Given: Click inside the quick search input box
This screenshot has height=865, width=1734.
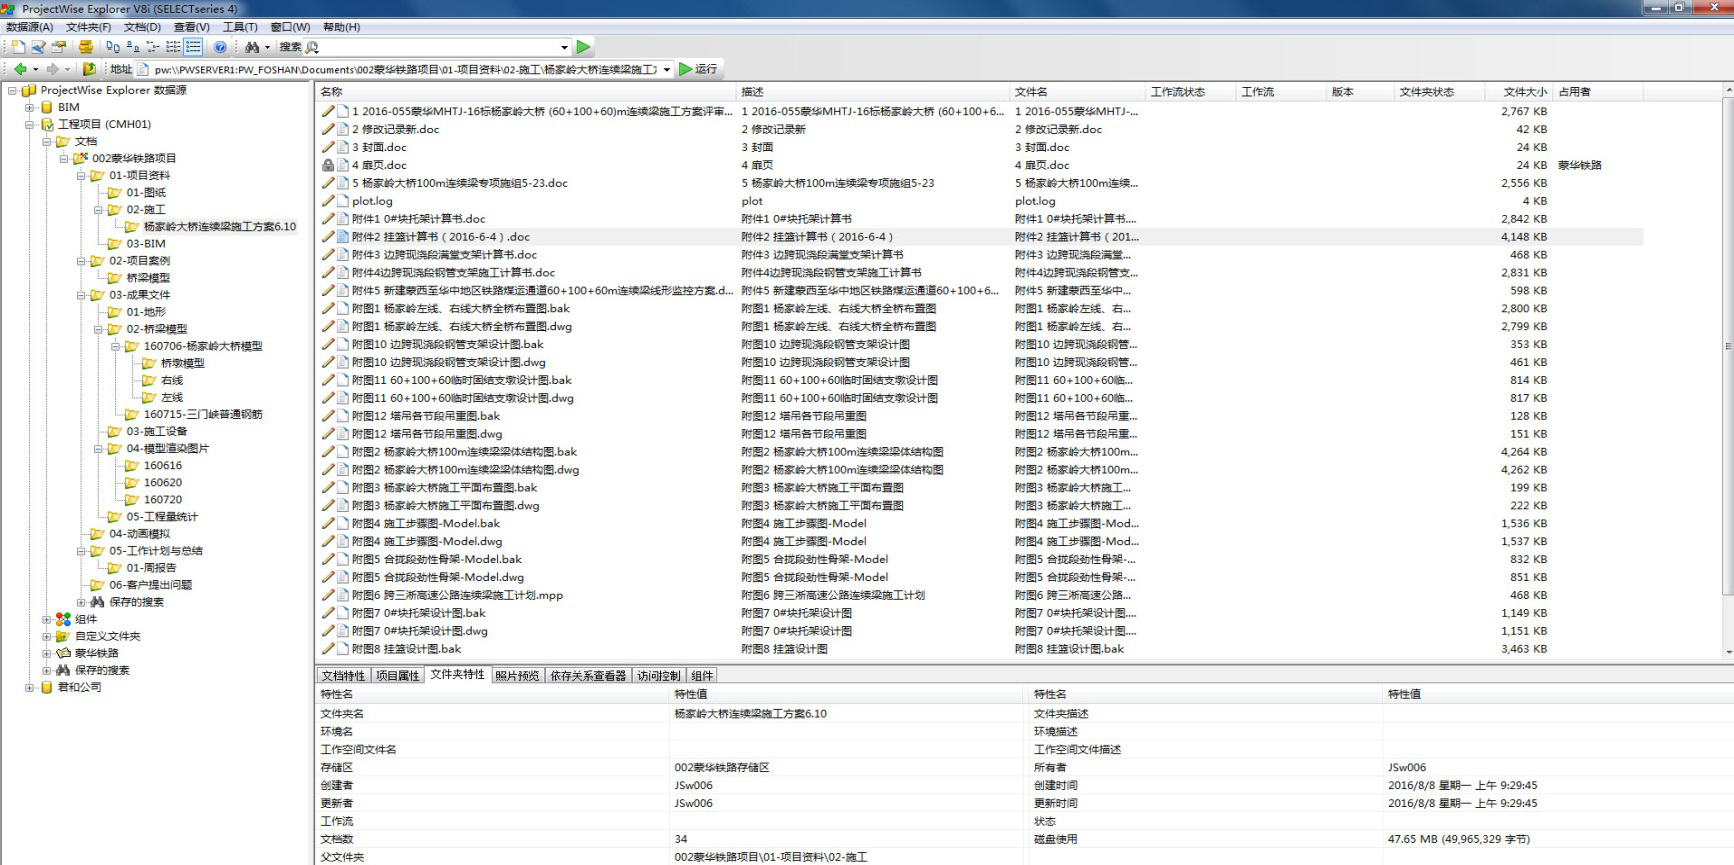Looking at the screenshot, I should (x=440, y=47).
